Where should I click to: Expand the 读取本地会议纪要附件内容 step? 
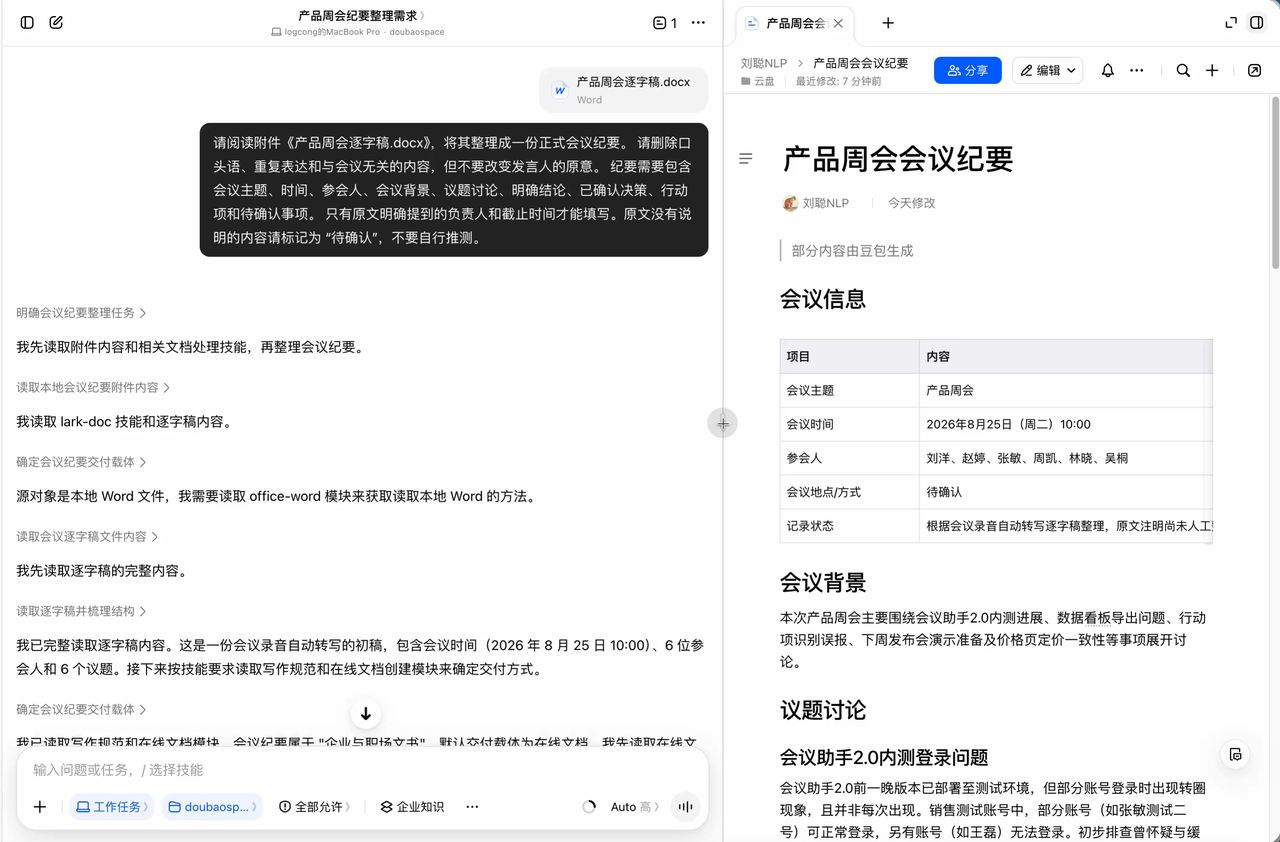(93, 387)
